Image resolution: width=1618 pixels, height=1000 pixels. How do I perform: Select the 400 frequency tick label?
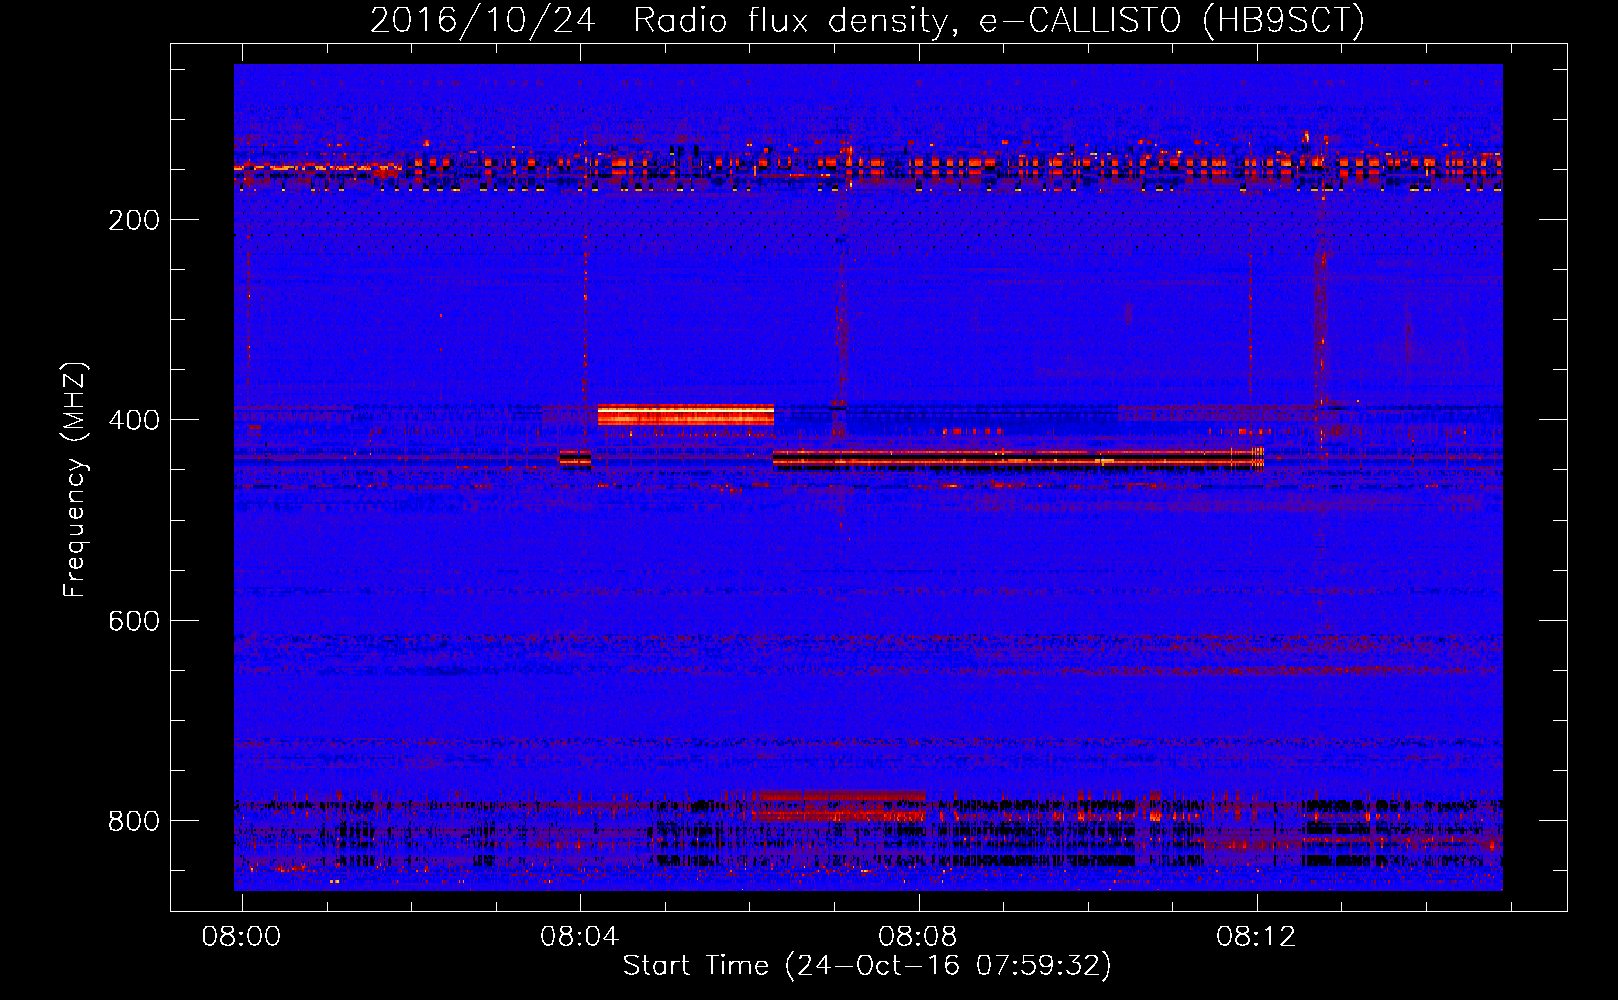coord(134,420)
